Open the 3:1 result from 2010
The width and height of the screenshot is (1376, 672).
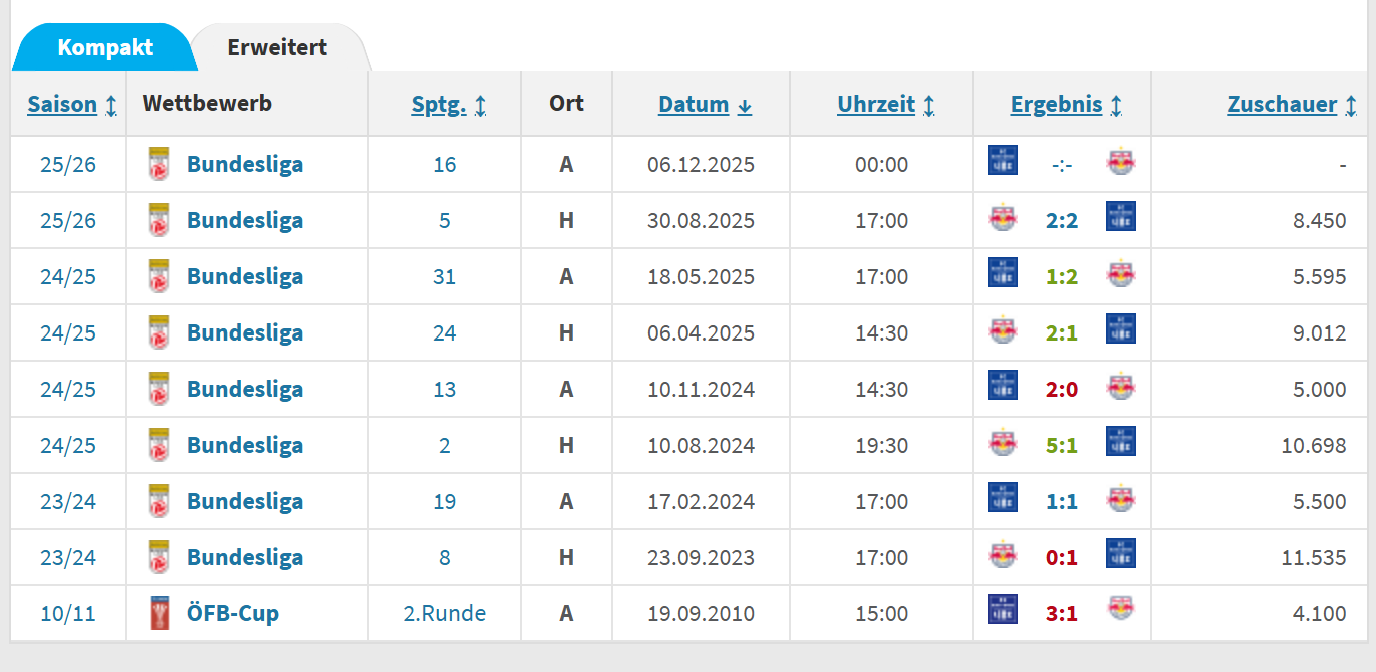(x=1062, y=613)
